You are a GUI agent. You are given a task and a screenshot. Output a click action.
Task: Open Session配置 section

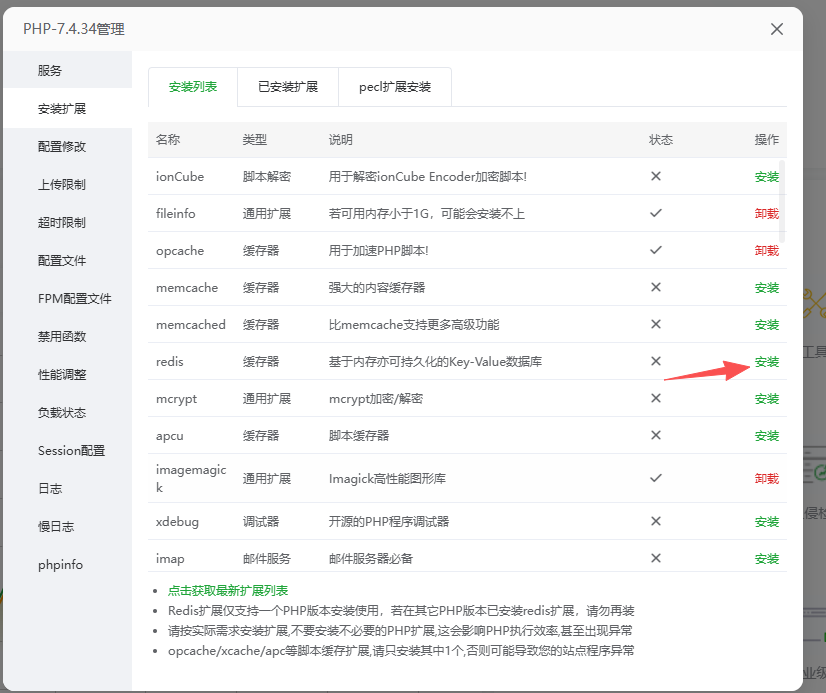[67, 450]
